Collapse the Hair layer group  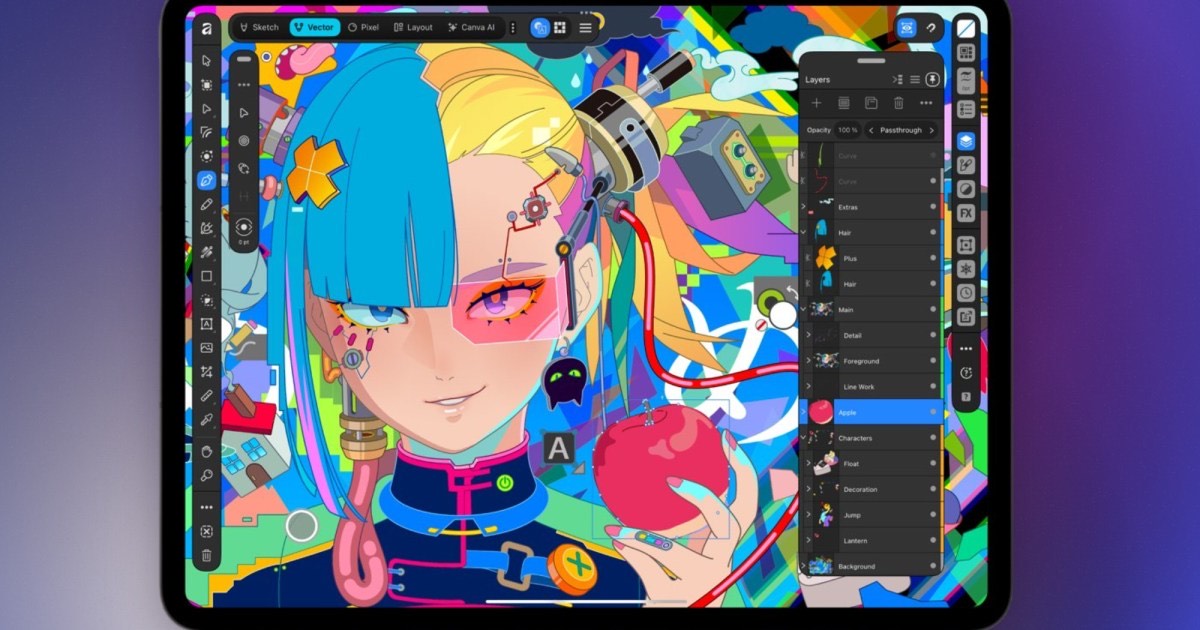coord(804,232)
